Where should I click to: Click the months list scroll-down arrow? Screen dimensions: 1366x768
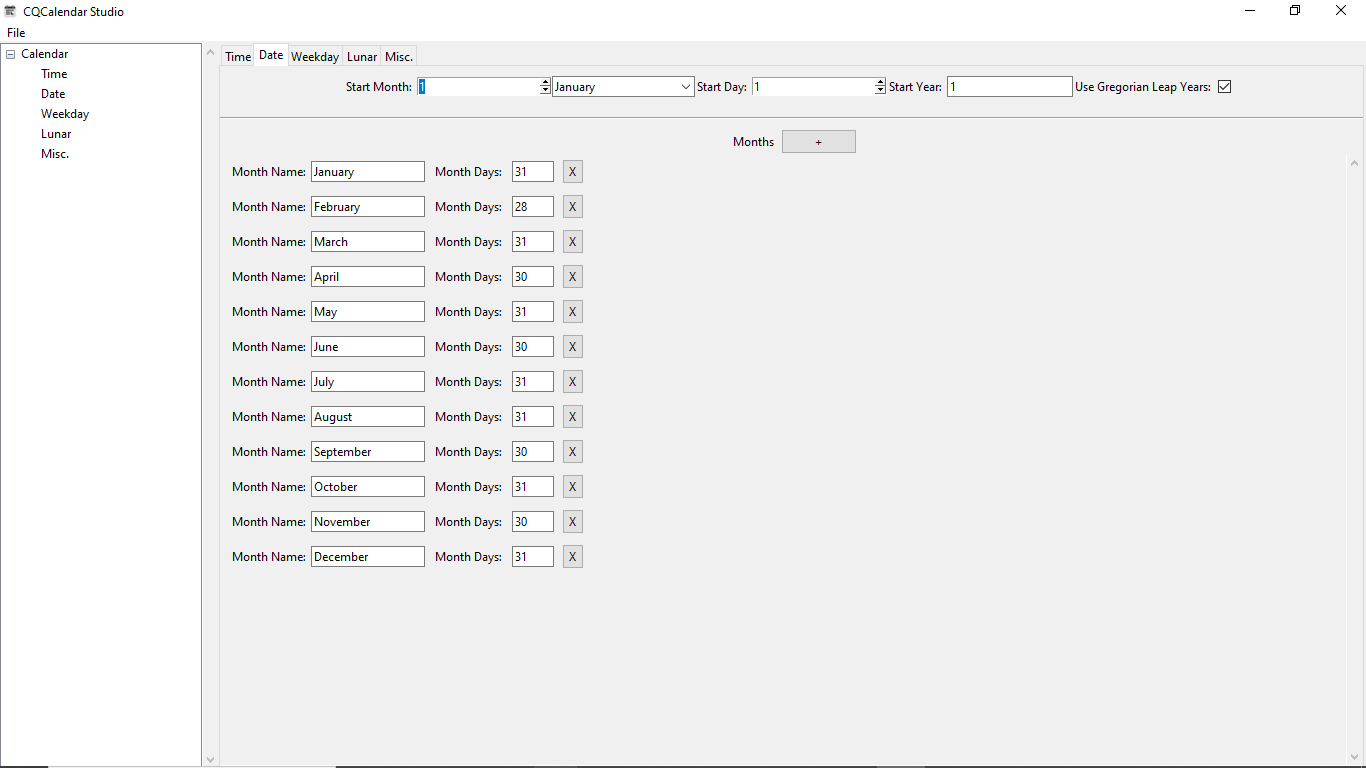coord(1355,757)
